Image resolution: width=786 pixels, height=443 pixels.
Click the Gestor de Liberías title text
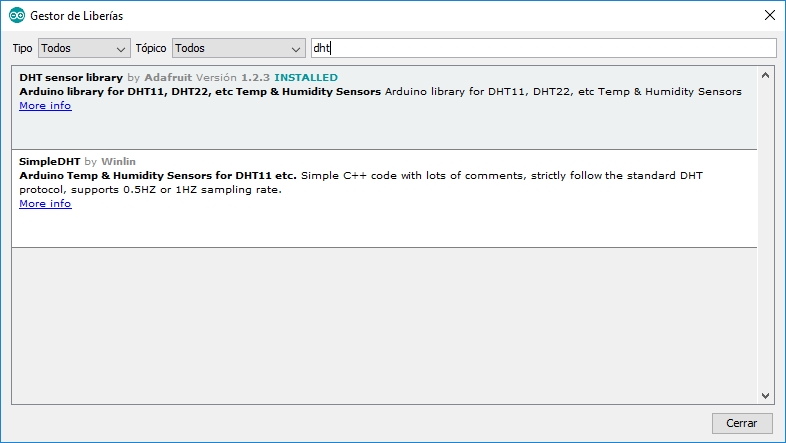tap(77, 16)
